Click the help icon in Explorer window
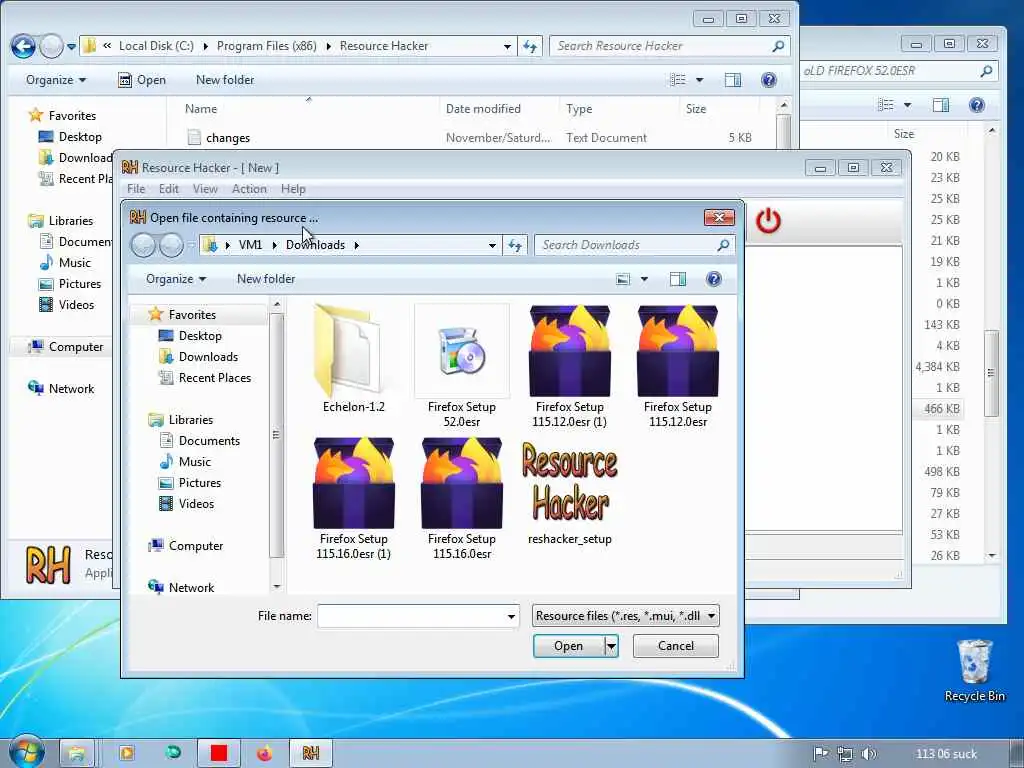This screenshot has height=768, width=1024. [x=769, y=80]
